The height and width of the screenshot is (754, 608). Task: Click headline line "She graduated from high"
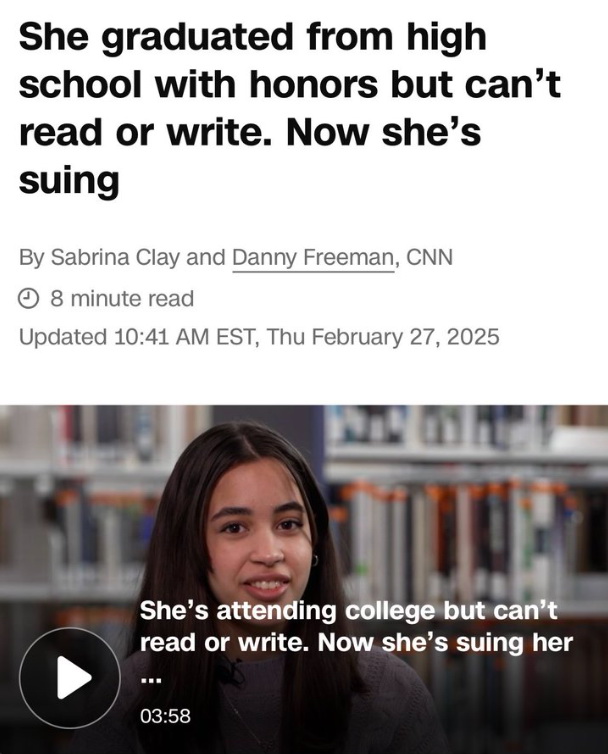pyautogui.click(x=253, y=36)
